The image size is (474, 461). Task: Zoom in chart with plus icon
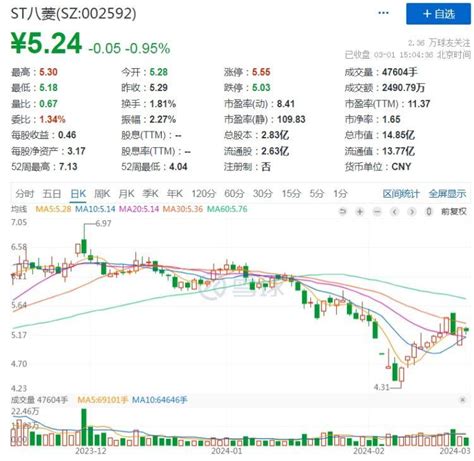pos(360,212)
